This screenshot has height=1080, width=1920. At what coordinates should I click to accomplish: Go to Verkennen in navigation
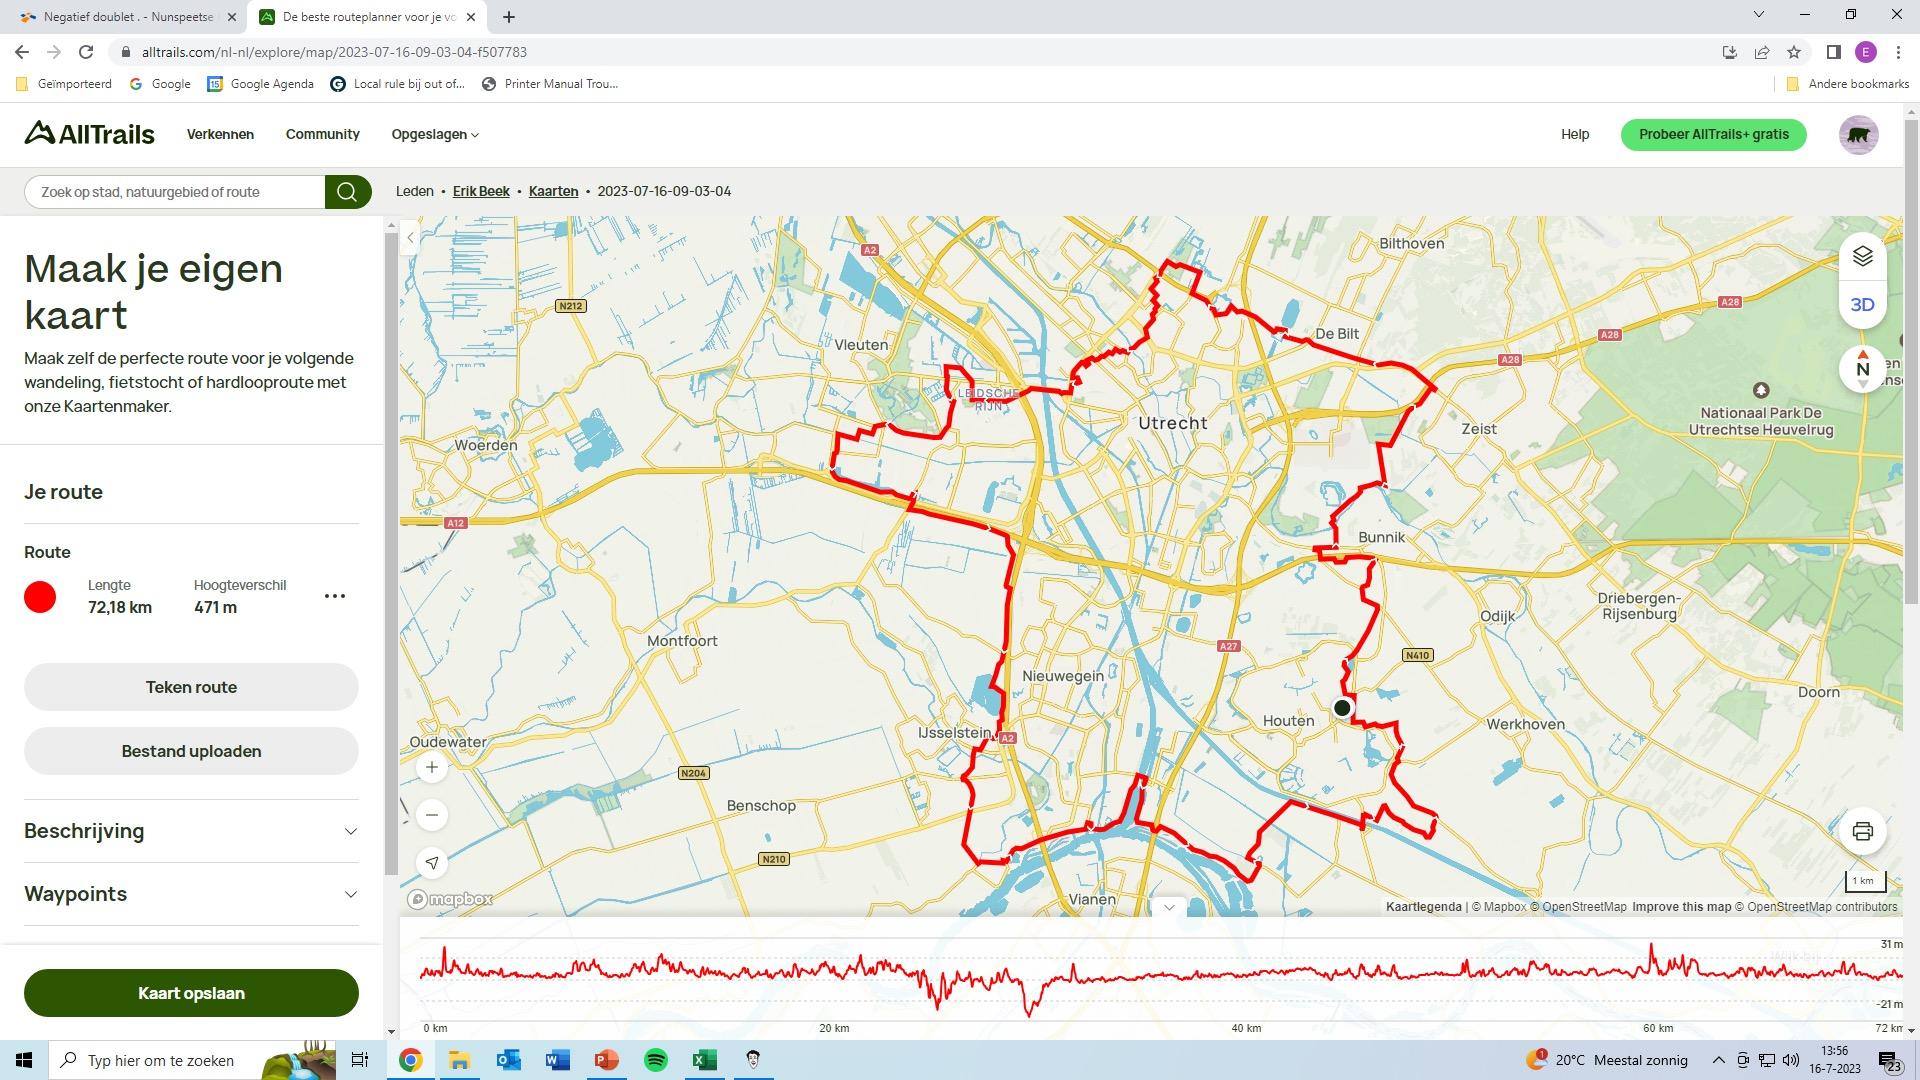click(x=220, y=134)
